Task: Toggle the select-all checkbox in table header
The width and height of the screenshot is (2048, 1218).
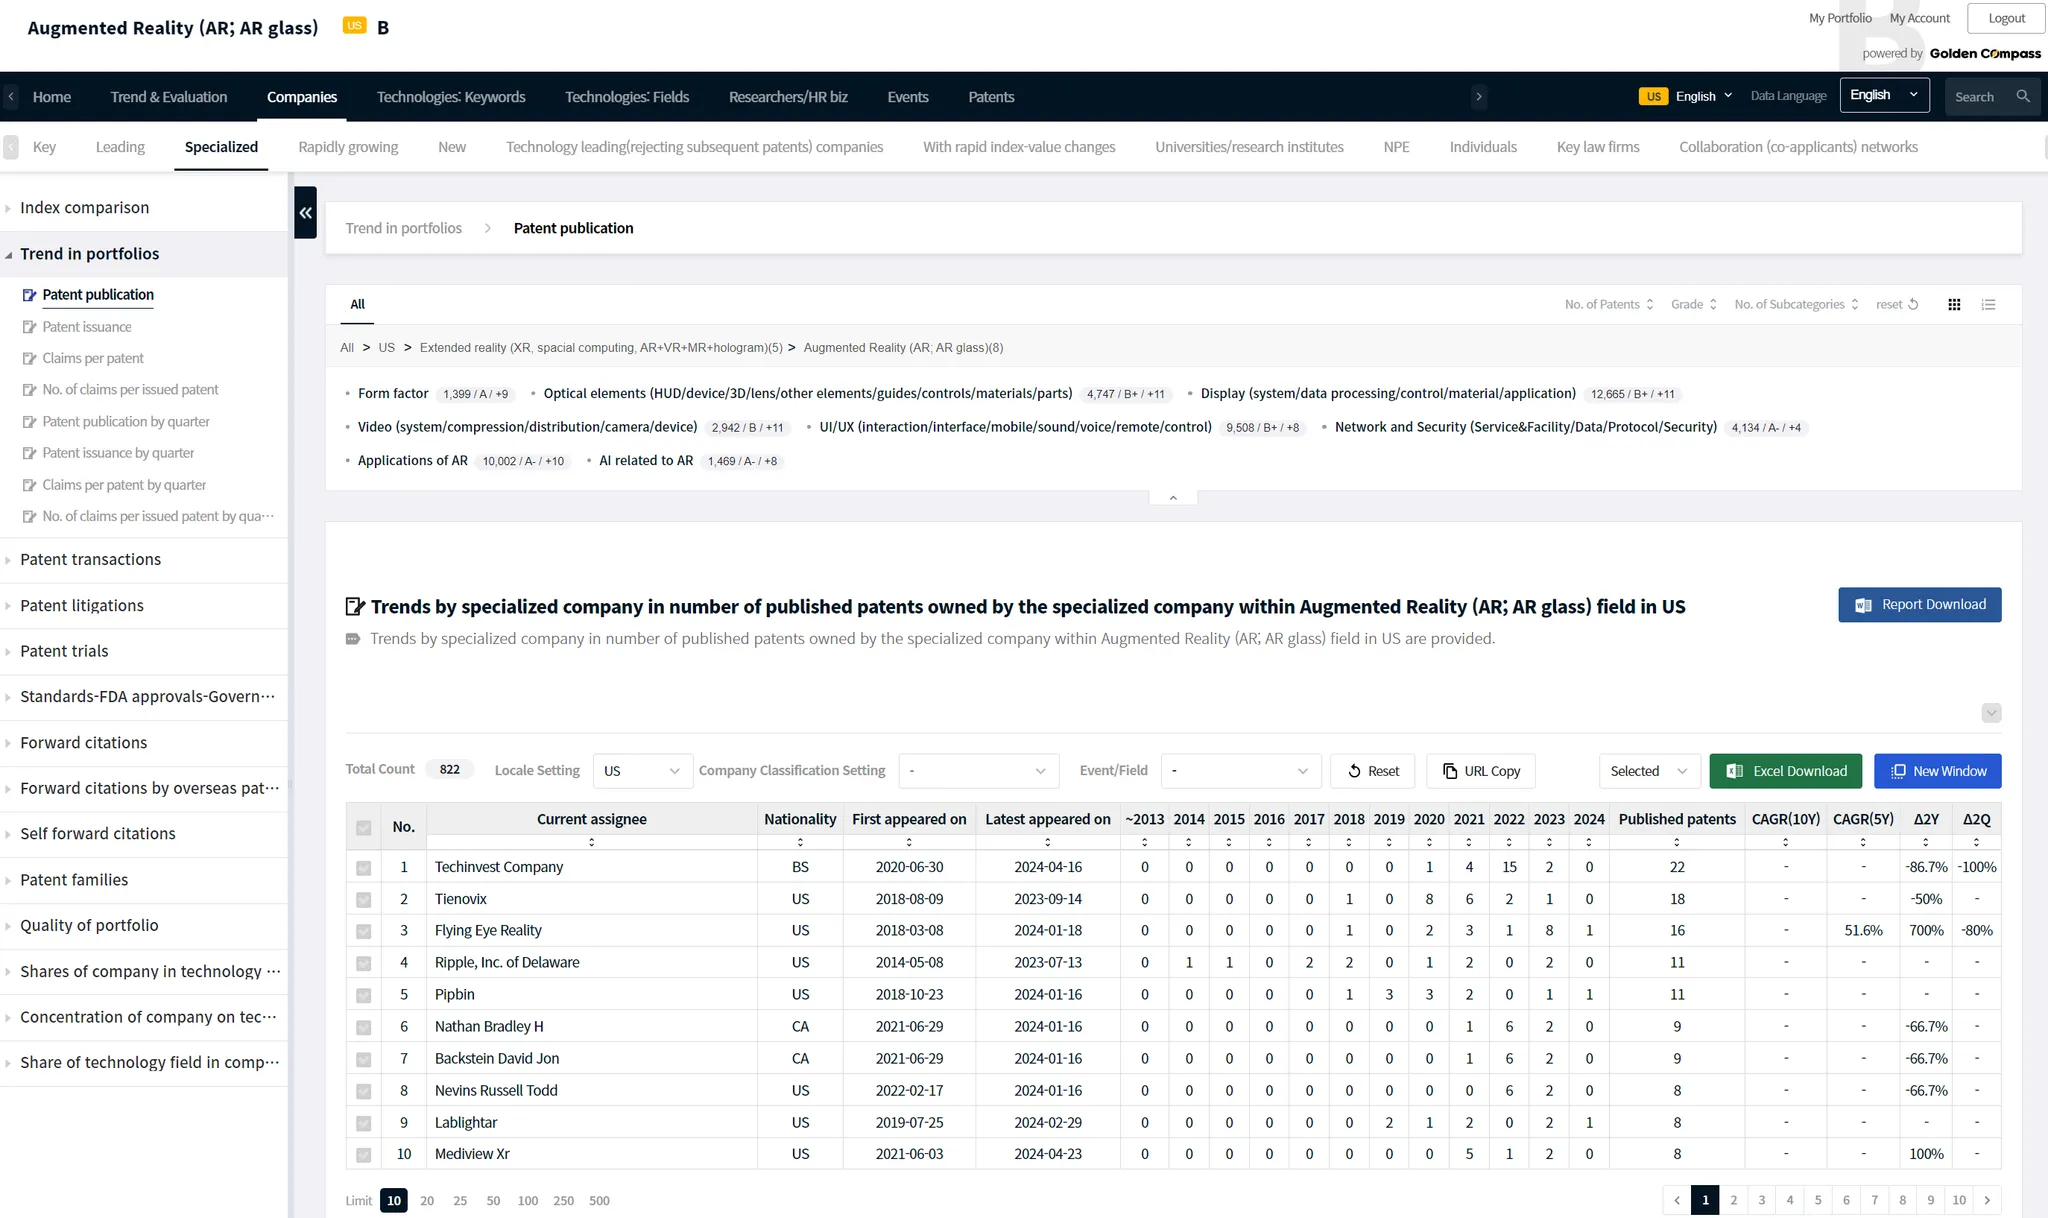Action: tap(364, 827)
